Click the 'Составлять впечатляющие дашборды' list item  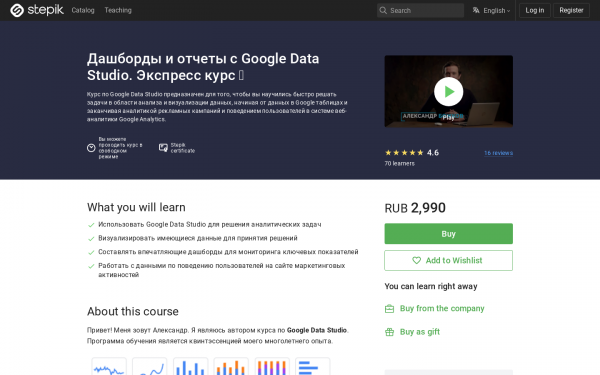tap(228, 252)
